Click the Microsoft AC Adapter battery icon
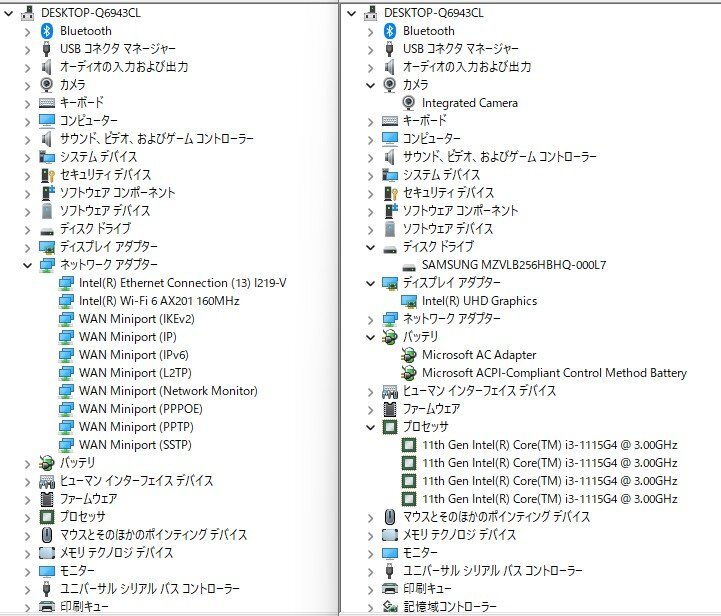The image size is (721, 616). pyautogui.click(x=408, y=355)
